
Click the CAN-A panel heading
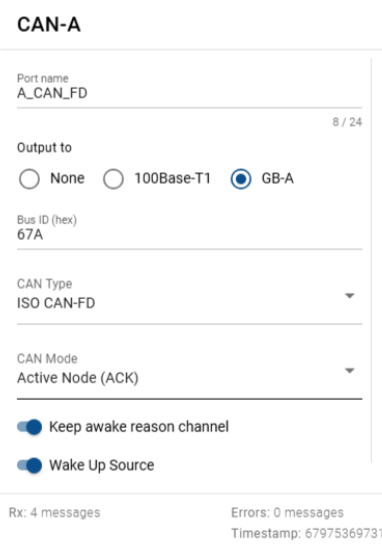click(49, 25)
